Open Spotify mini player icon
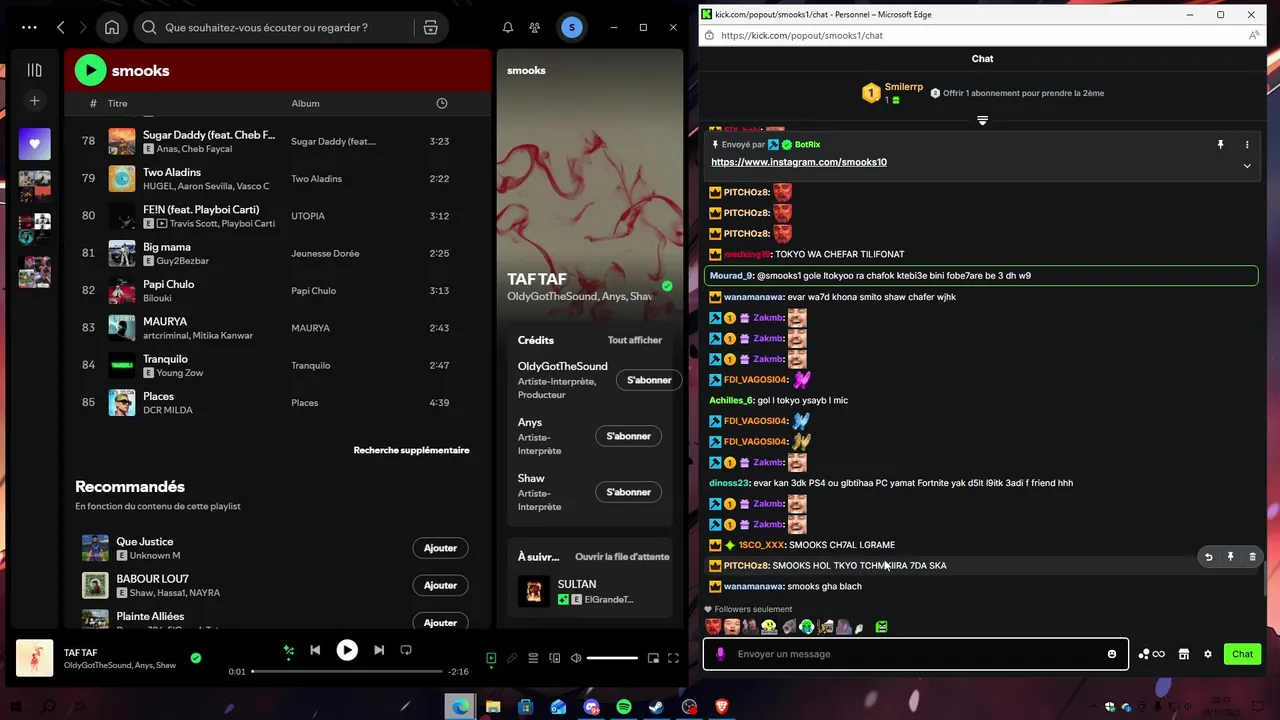 [x=653, y=658]
